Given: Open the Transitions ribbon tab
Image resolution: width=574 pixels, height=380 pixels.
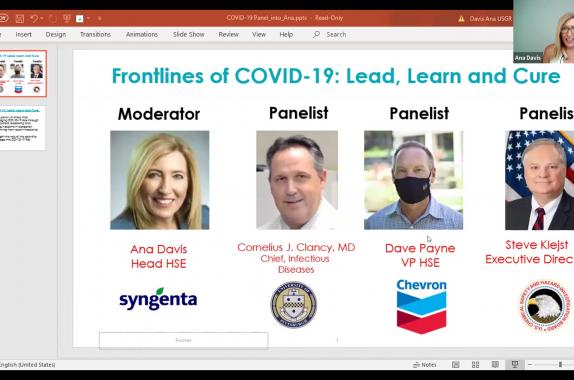Looking at the screenshot, I should tap(95, 34).
